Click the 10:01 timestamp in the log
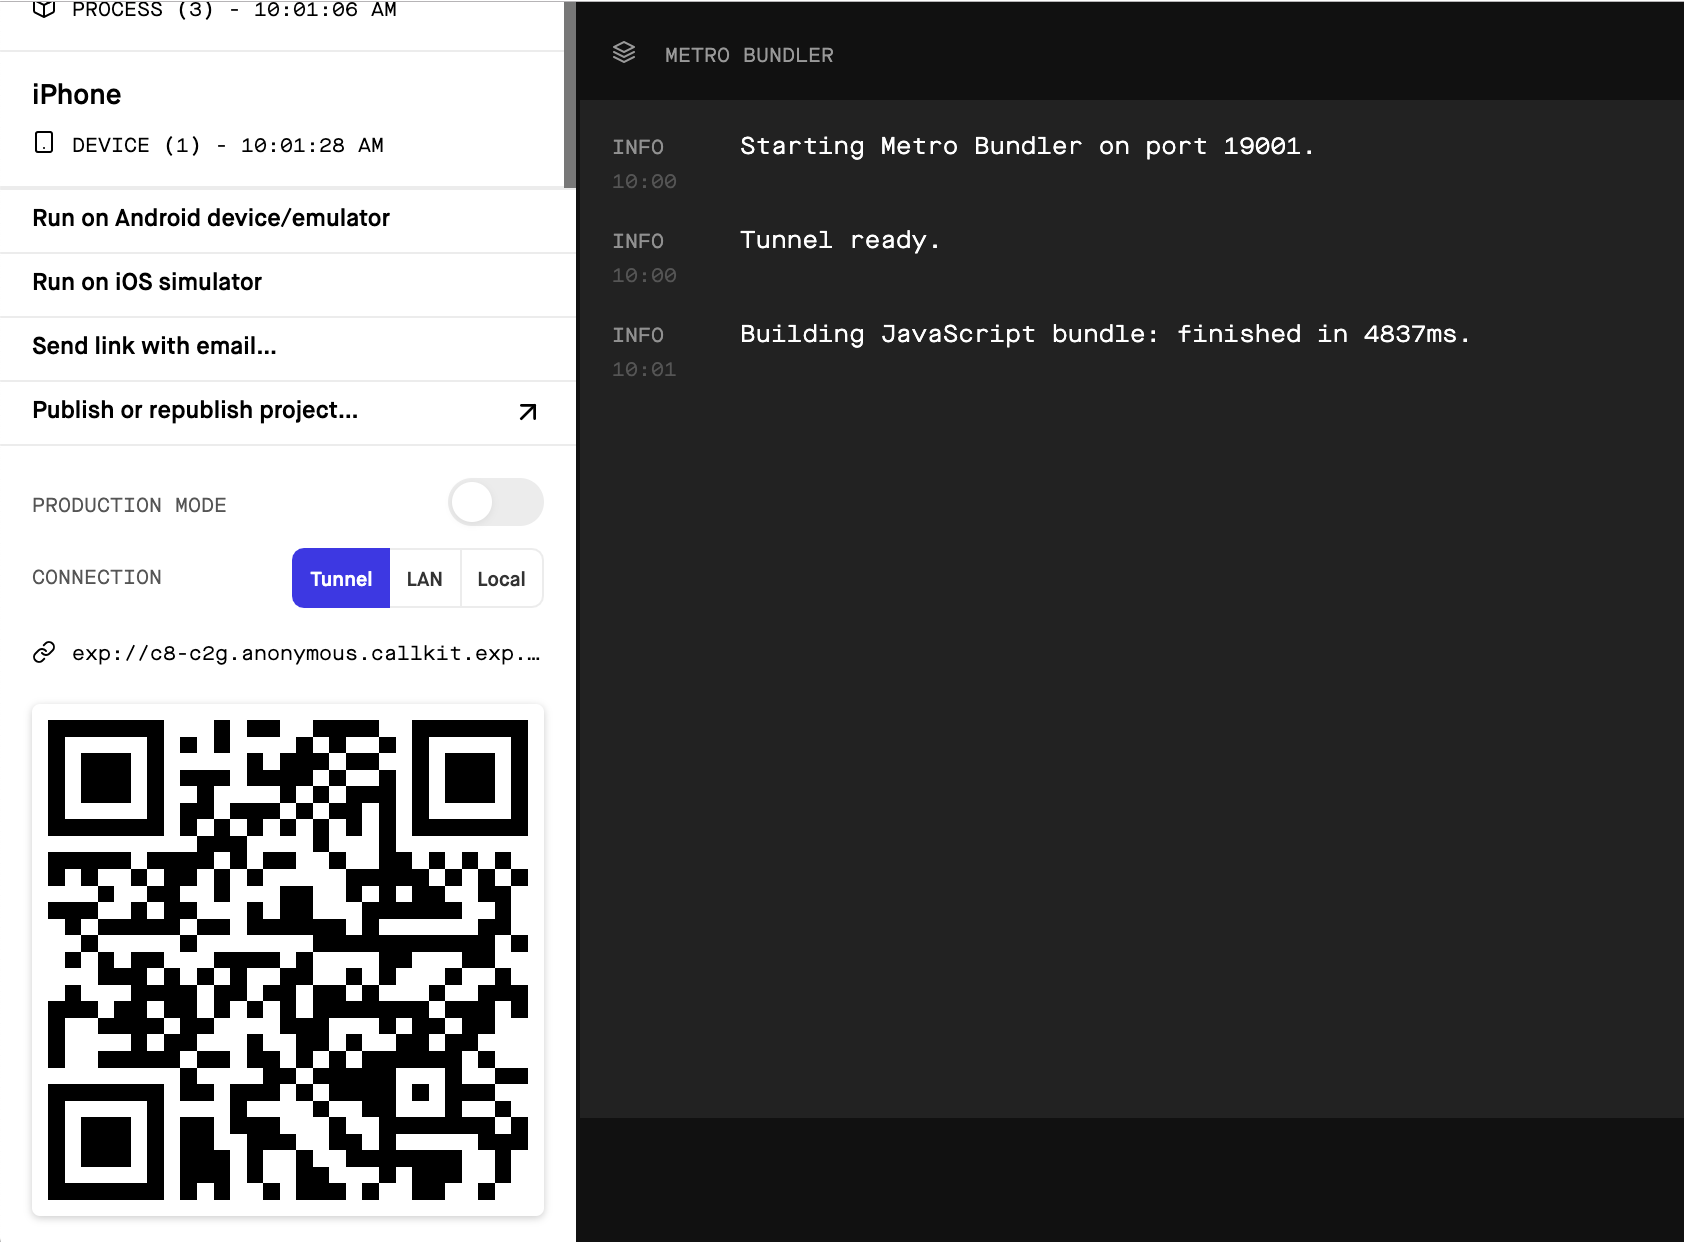Viewport: 1684px width, 1242px height. point(644,369)
